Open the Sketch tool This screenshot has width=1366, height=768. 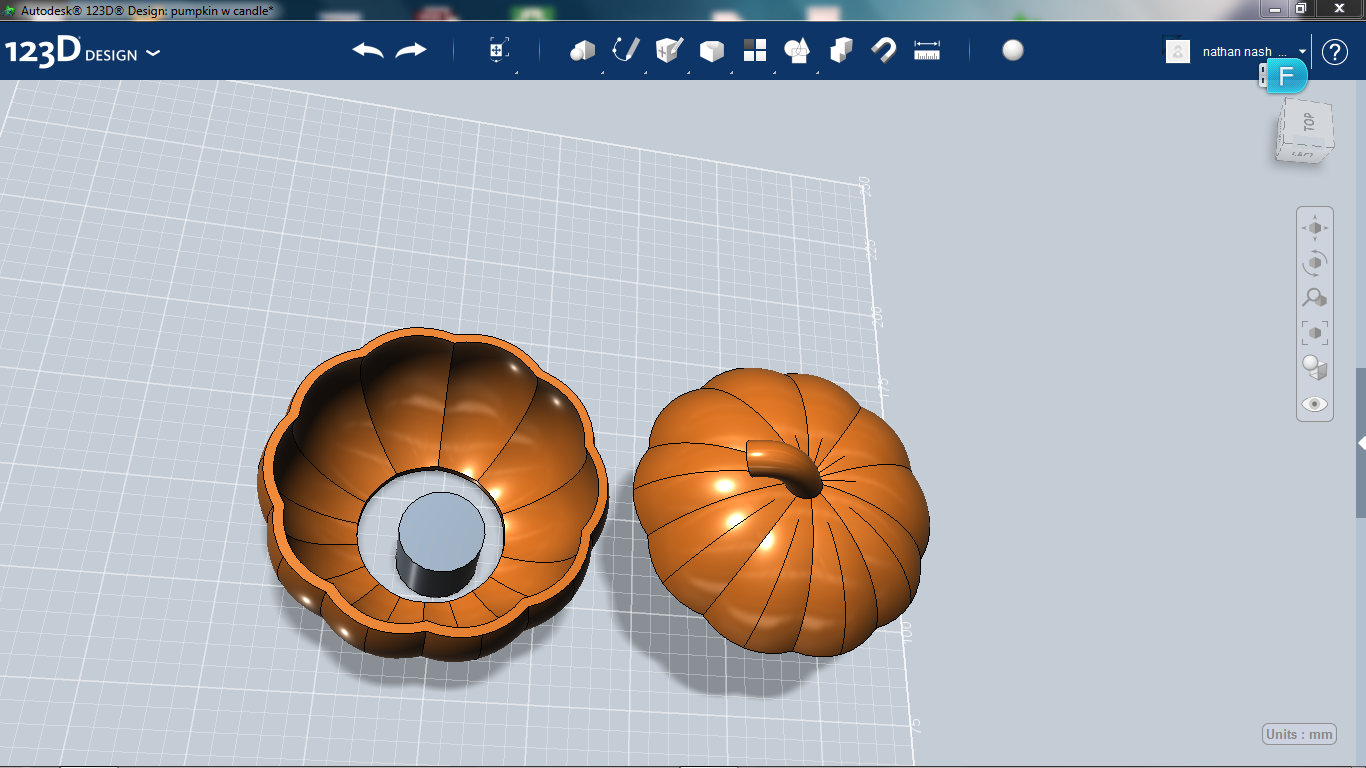click(625, 50)
